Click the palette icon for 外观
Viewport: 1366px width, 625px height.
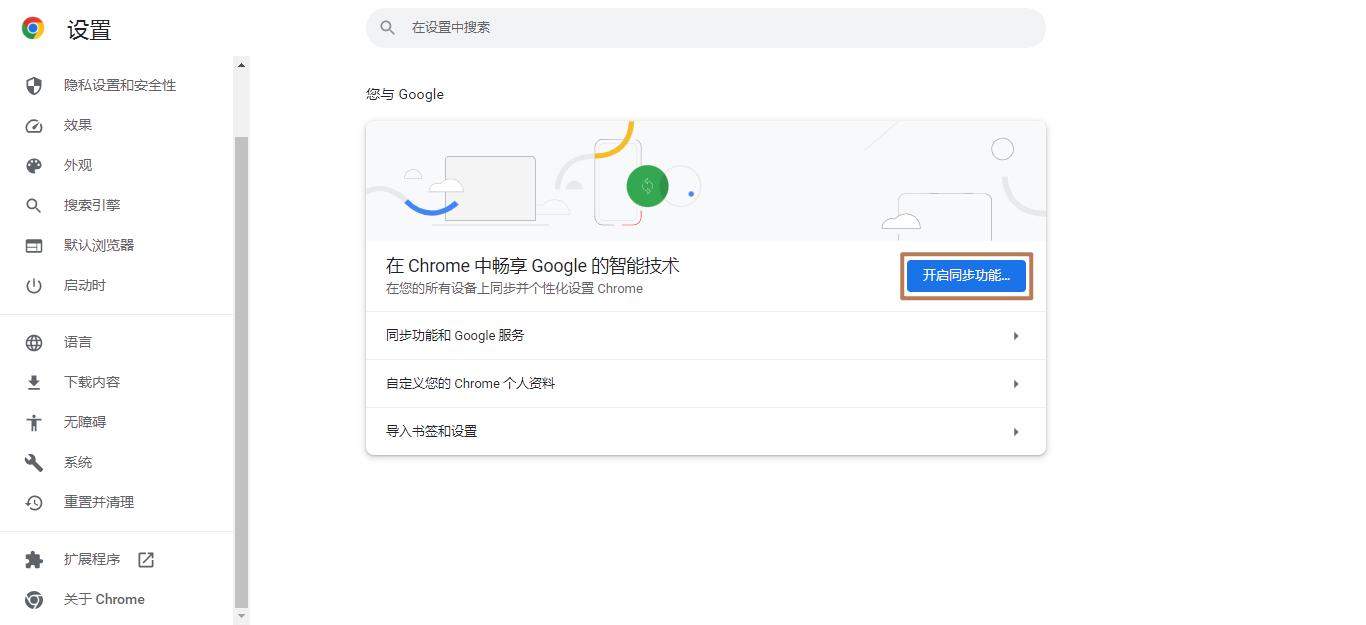point(34,165)
